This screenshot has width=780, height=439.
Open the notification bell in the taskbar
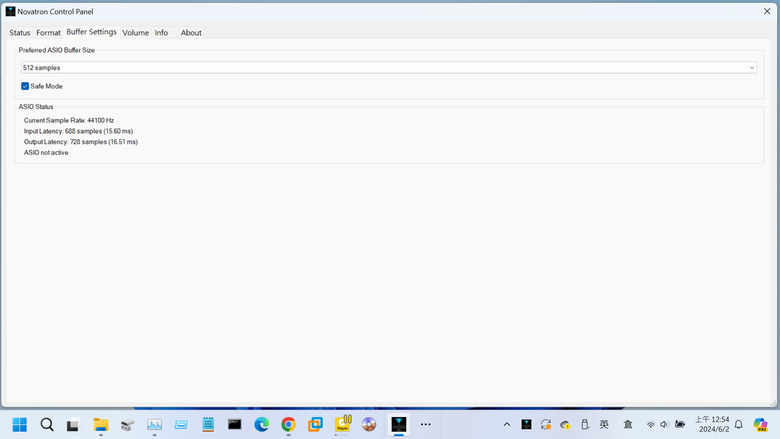739,424
